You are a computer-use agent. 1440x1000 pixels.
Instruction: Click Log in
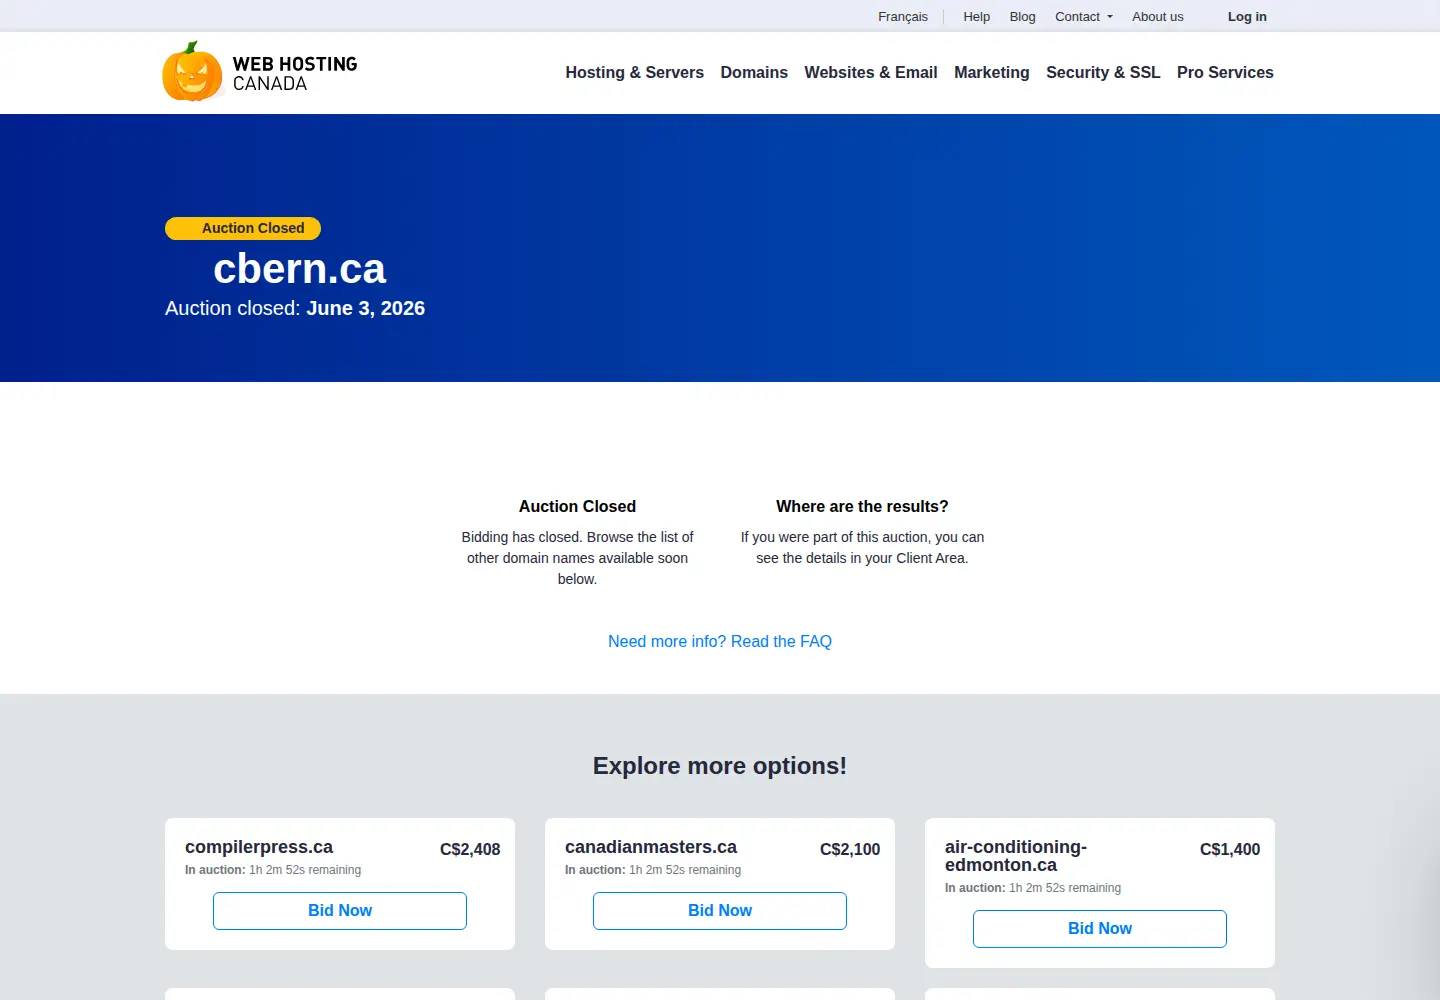tap(1247, 17)
